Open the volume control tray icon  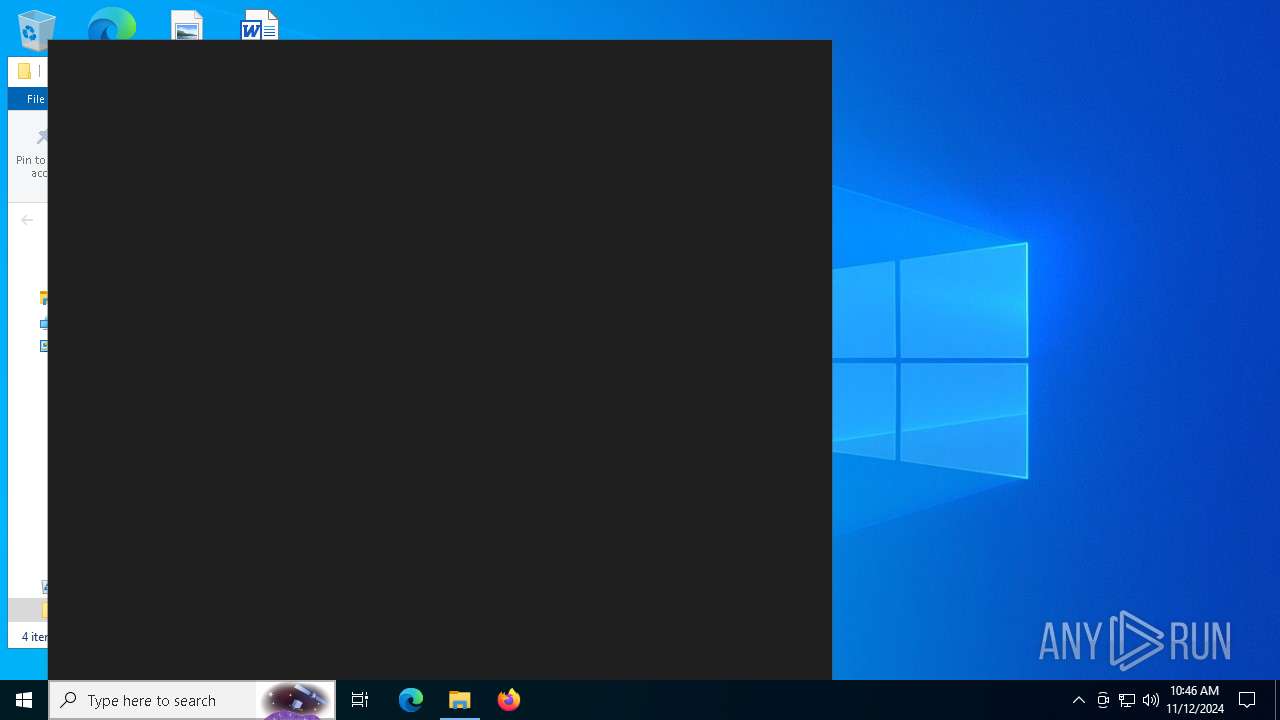click(1151, 700)
